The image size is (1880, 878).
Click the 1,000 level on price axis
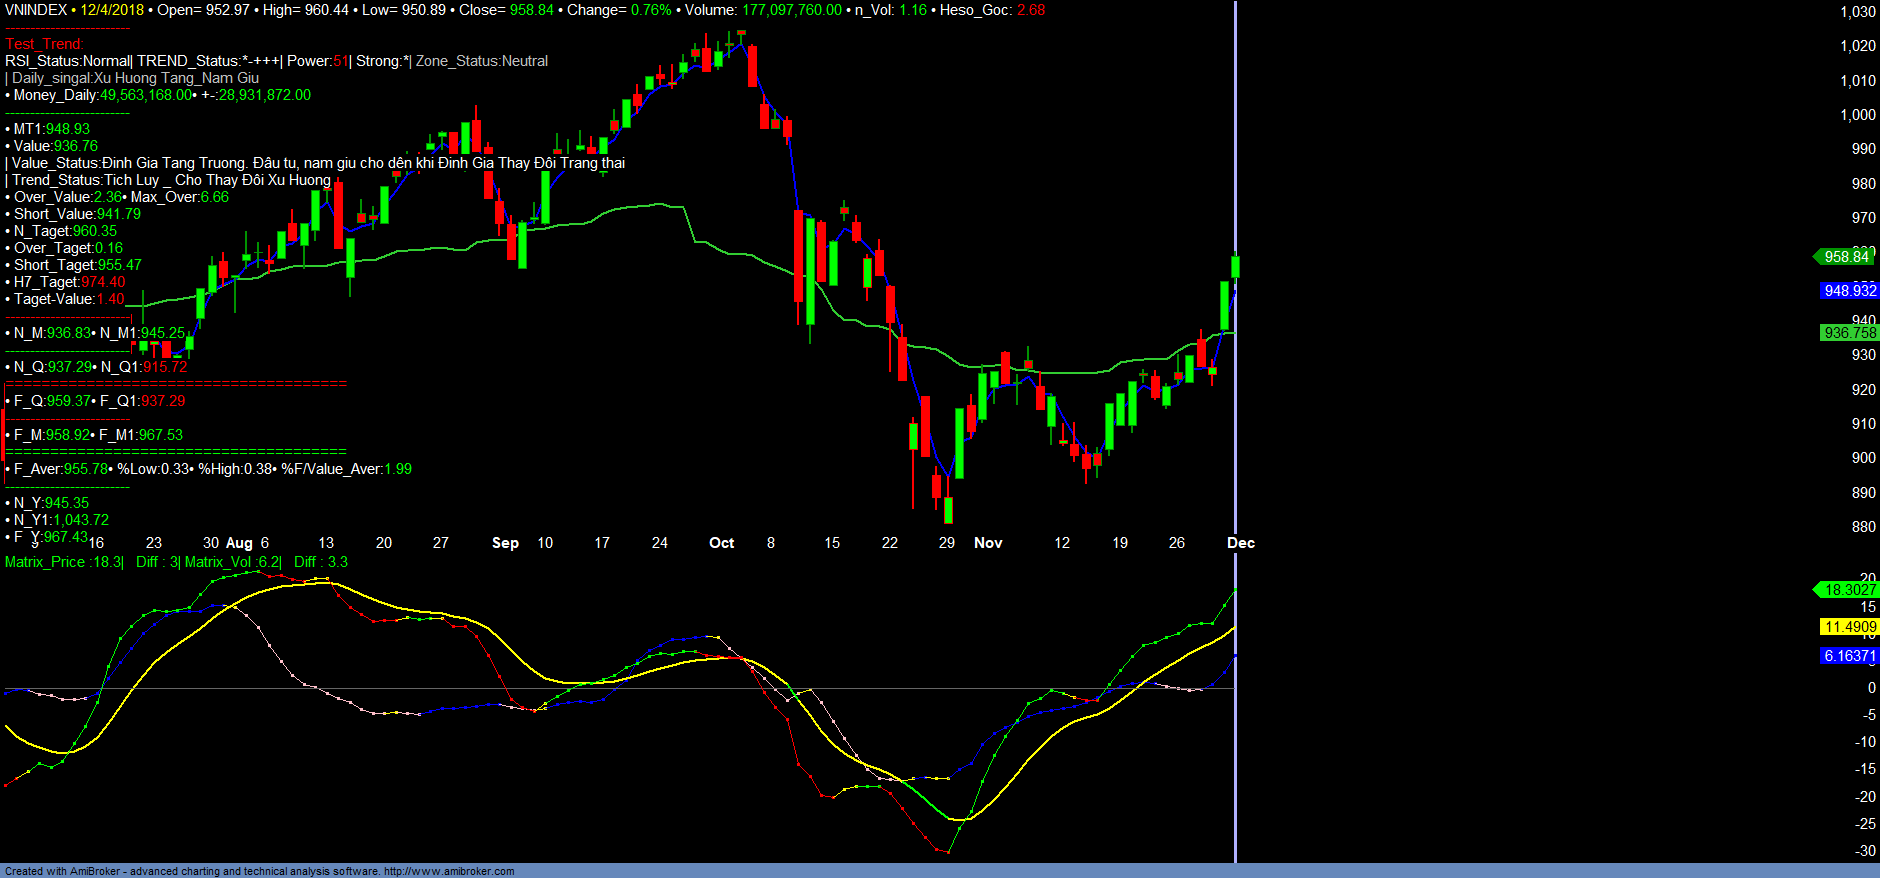pyautogui.click(x=1857, y=115)
